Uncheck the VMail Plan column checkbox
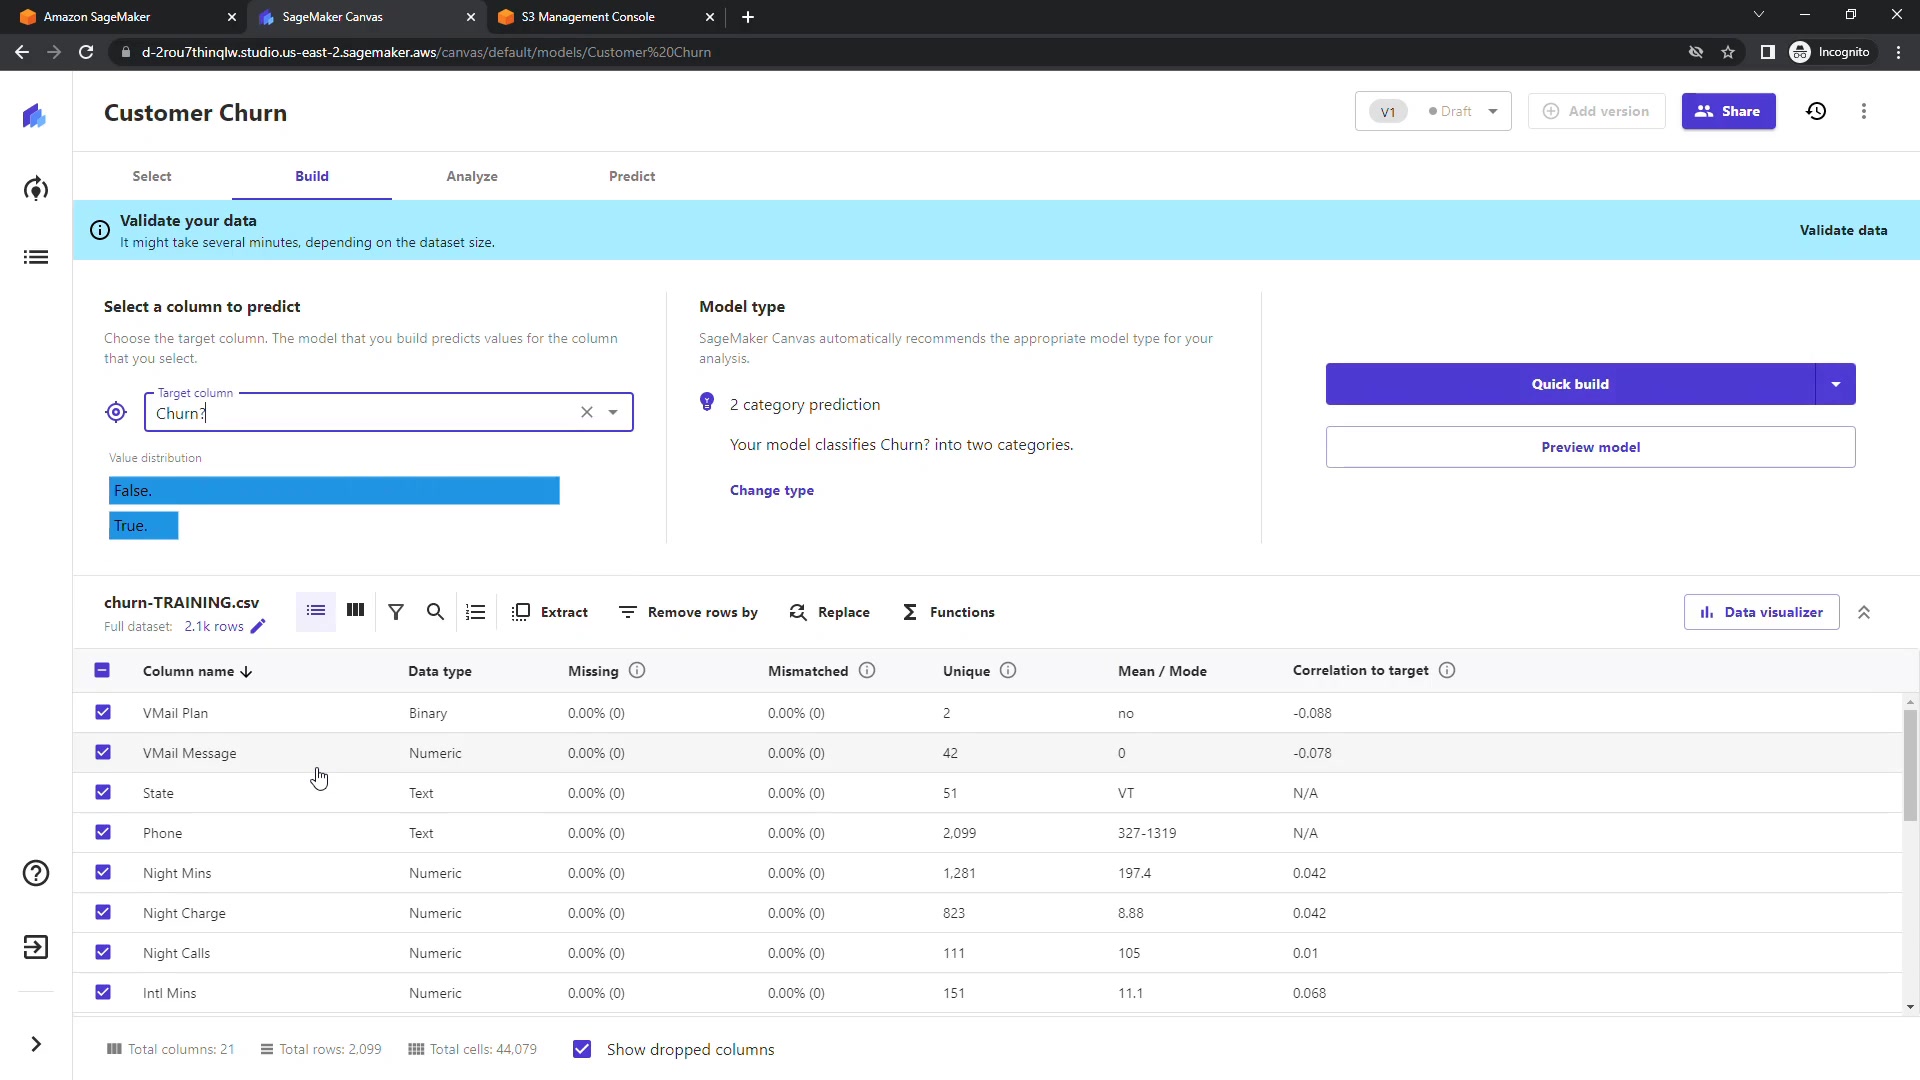Viewport: 1920px width, 1080px height. coord(103,712)
